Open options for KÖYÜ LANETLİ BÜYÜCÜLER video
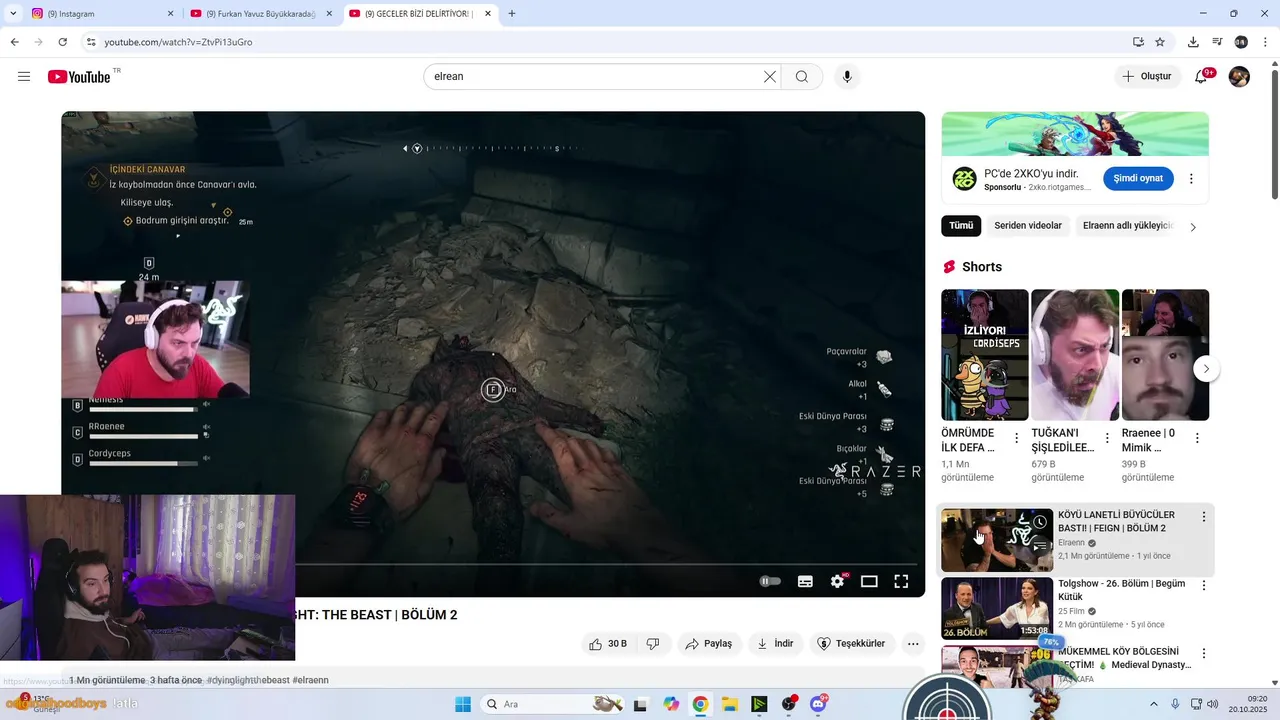Screen dimensions: 1280x720 [1204, 517]
